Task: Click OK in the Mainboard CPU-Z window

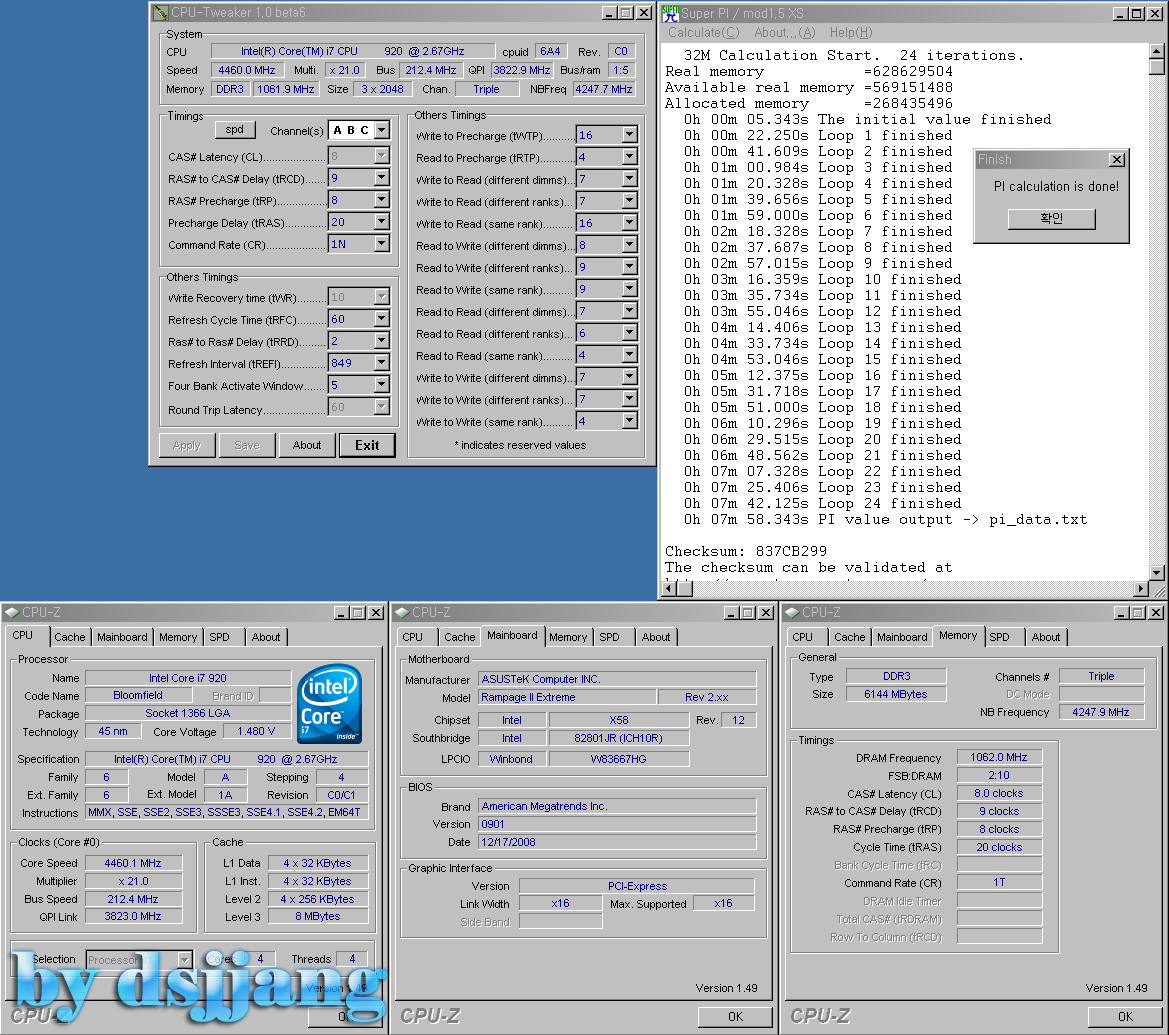Action: coord(735,1016)
